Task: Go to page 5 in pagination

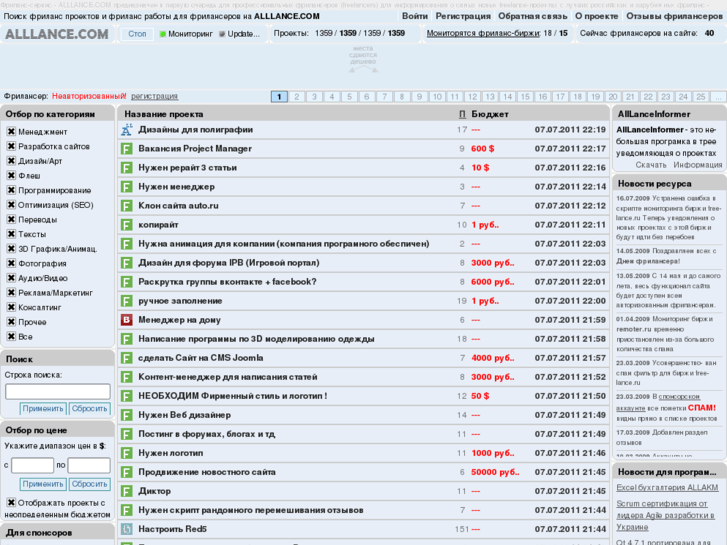Action: [x=349, y=97]
